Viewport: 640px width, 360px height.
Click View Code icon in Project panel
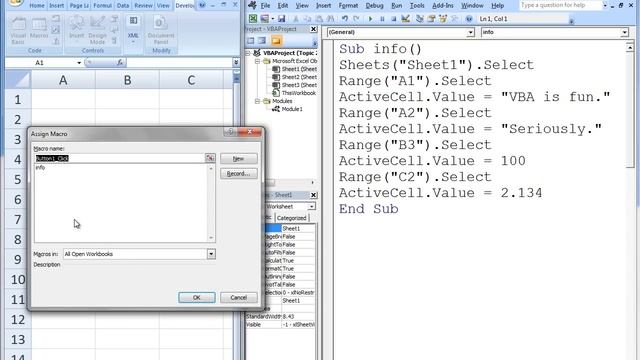point(251,41)
